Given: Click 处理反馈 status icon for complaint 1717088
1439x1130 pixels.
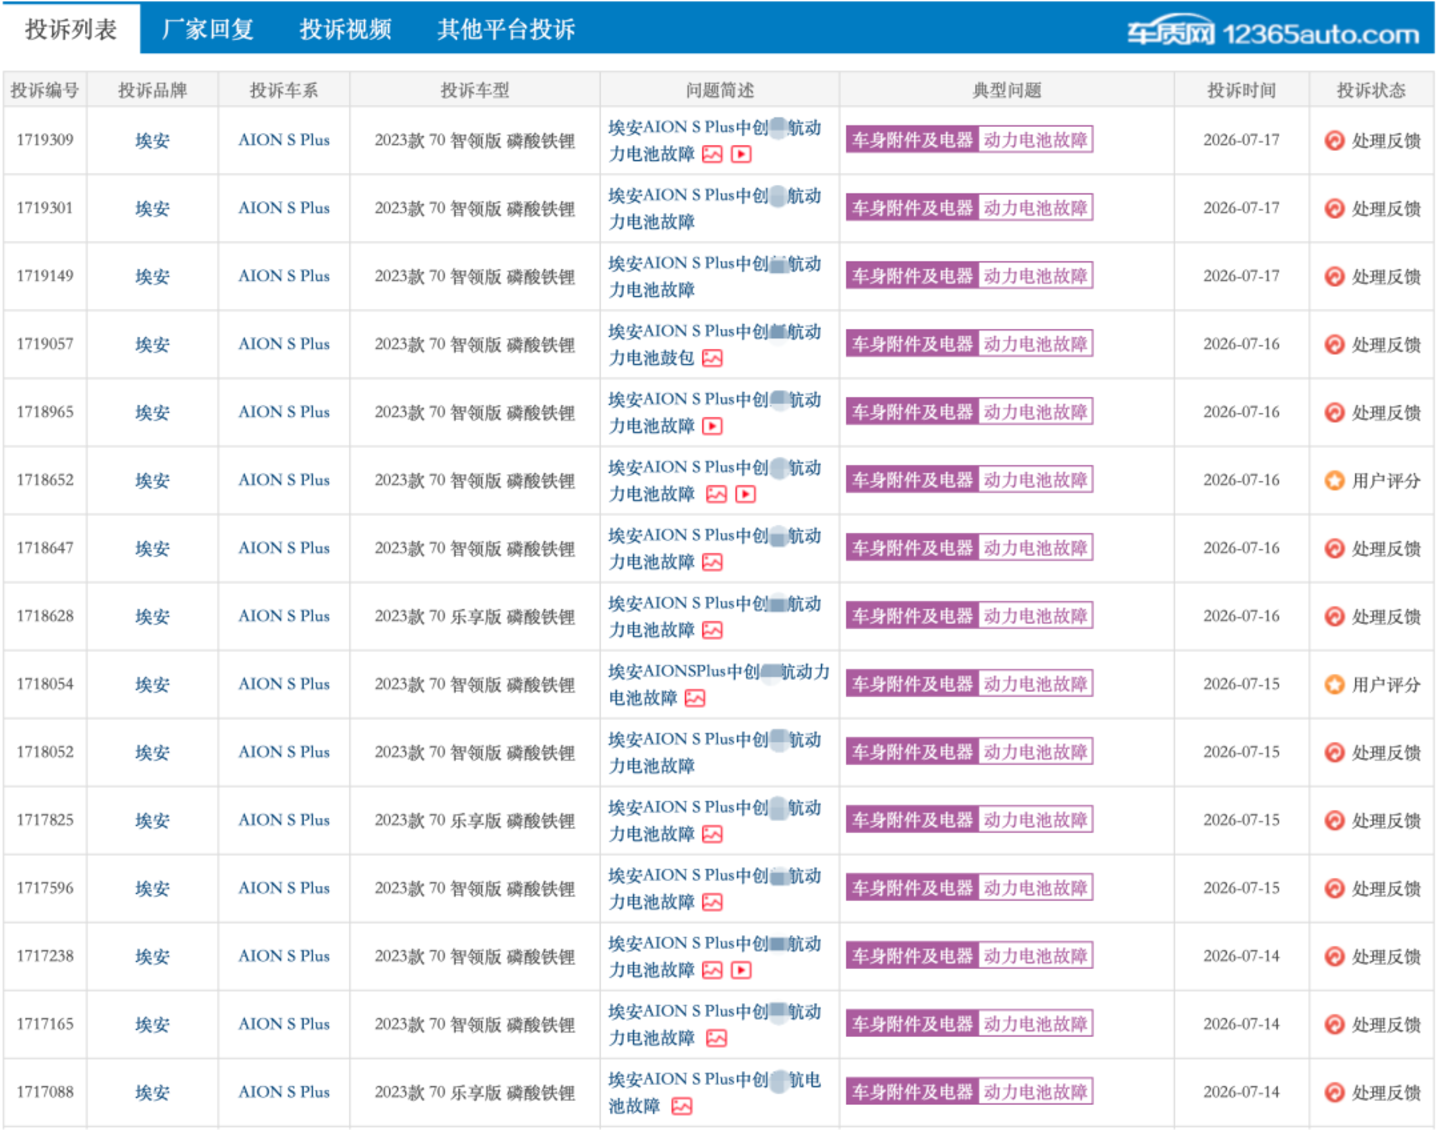Looking at the screenshot, I should coord(1334,1093).
